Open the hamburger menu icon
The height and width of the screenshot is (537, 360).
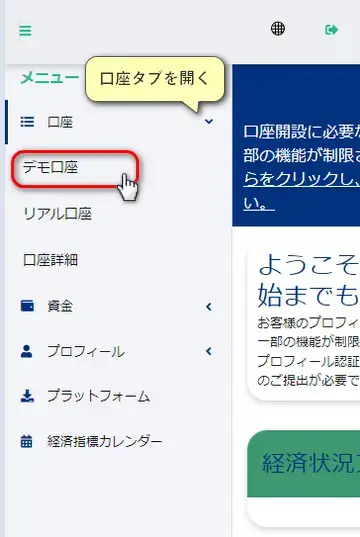[x=25, y=31]
